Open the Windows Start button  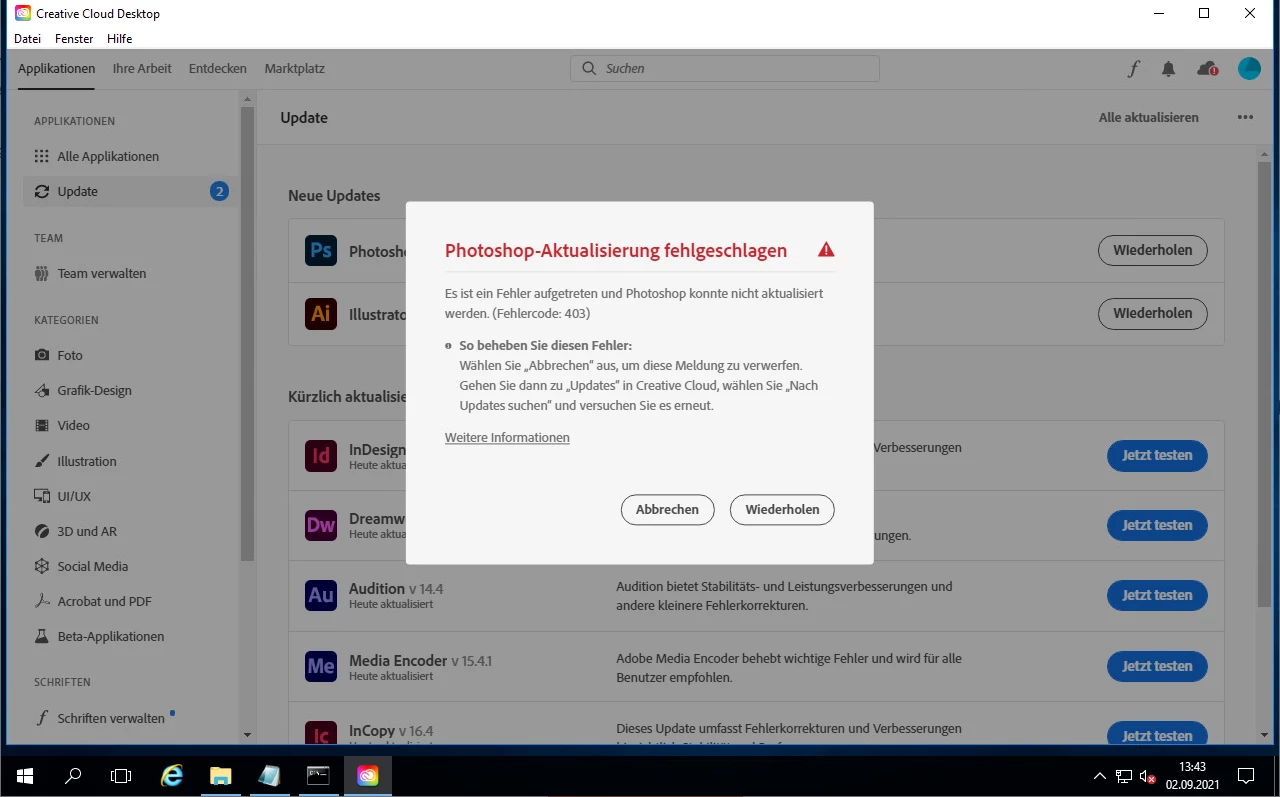point(24,775)
